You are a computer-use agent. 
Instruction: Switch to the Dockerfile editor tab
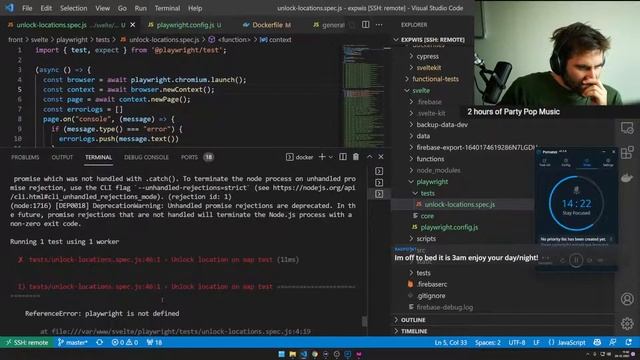click(267, 25)
